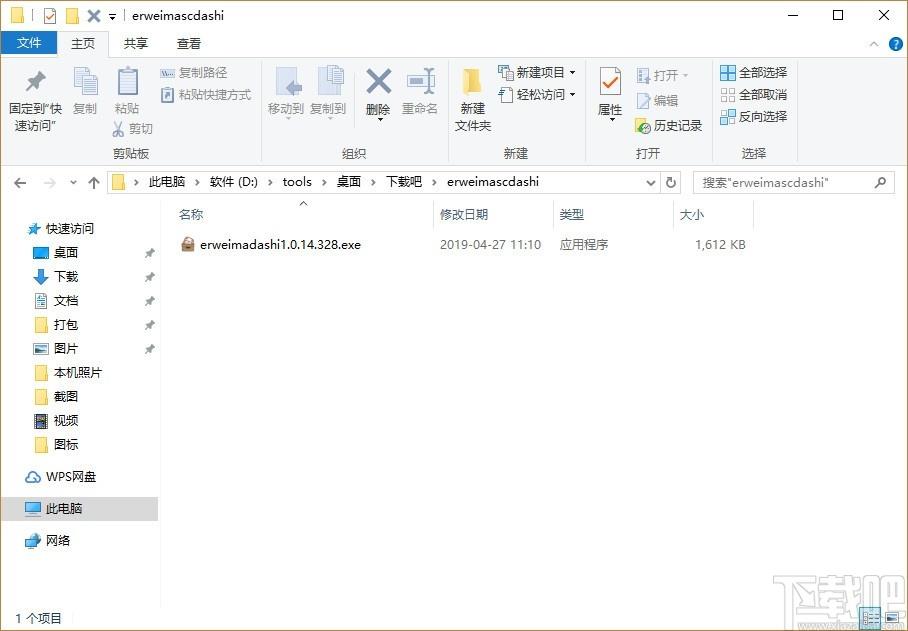Click Select none in ribbon

coord(753,94)
